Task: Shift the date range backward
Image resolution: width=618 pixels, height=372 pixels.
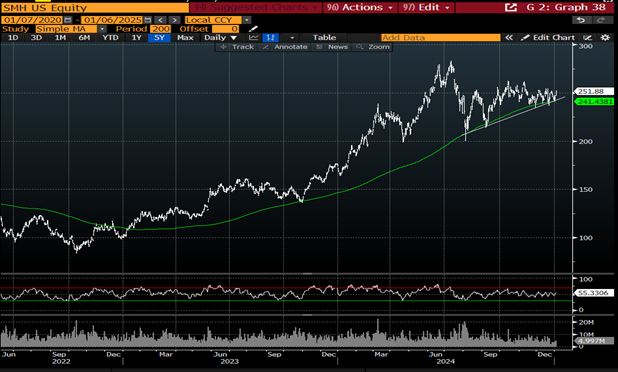Action: click(160, 20)
